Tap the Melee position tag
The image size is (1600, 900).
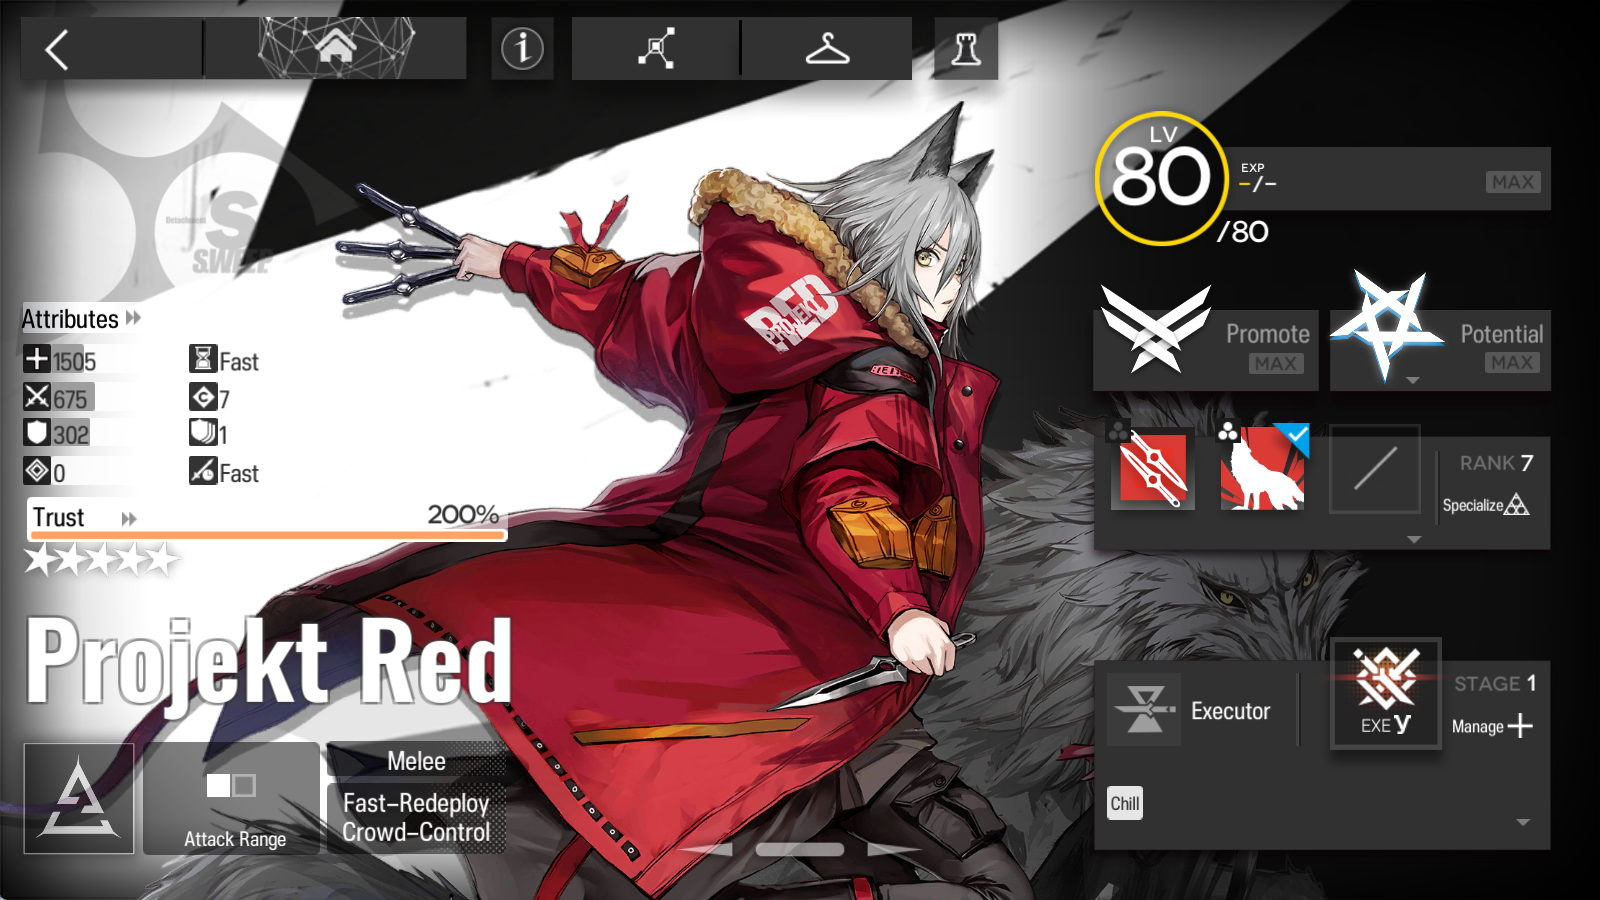tap(416, 761)
